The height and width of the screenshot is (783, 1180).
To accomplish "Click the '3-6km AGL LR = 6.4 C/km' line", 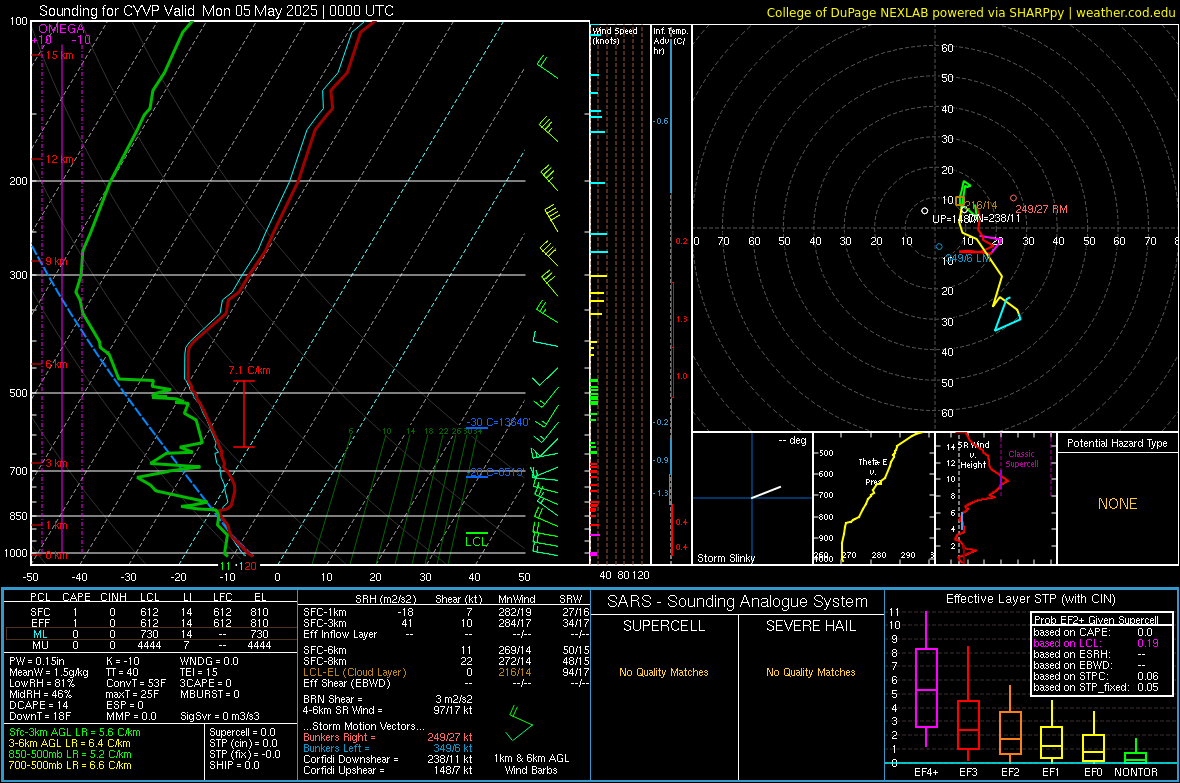I will point(69,743).
